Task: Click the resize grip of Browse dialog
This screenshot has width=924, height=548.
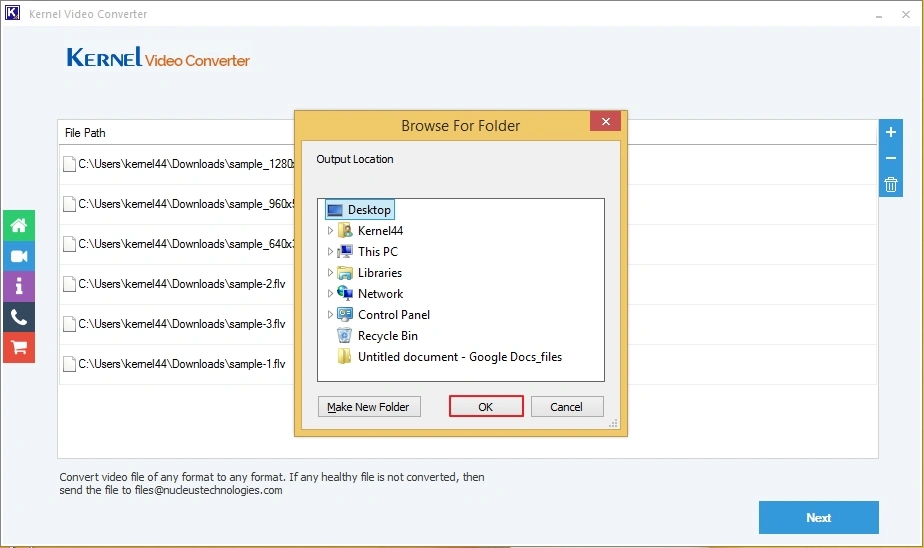Action: (x=613, y=423)
